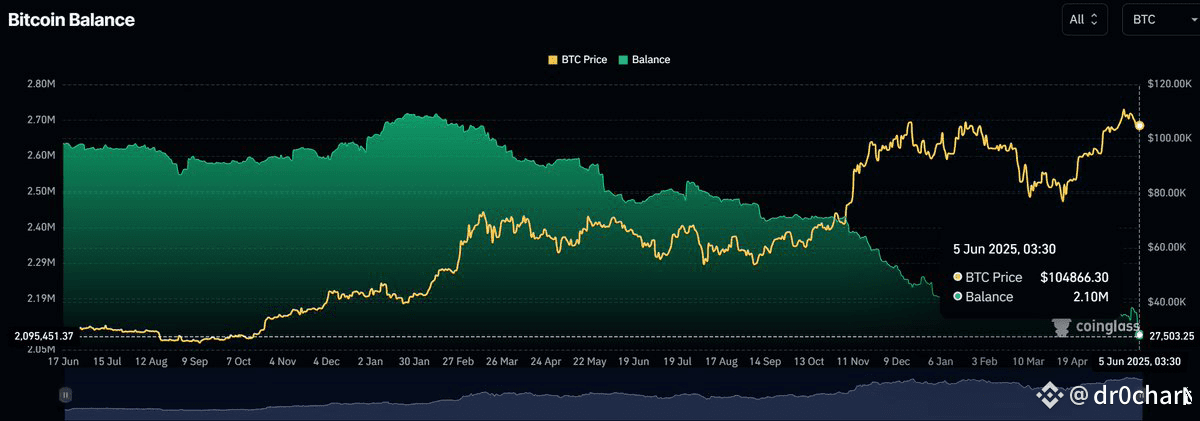The height and width of the screenshot is (421, 1200).
Task: Click the tooltip date 5 Jun 2025, 03:30
Action: [1002, 251]
